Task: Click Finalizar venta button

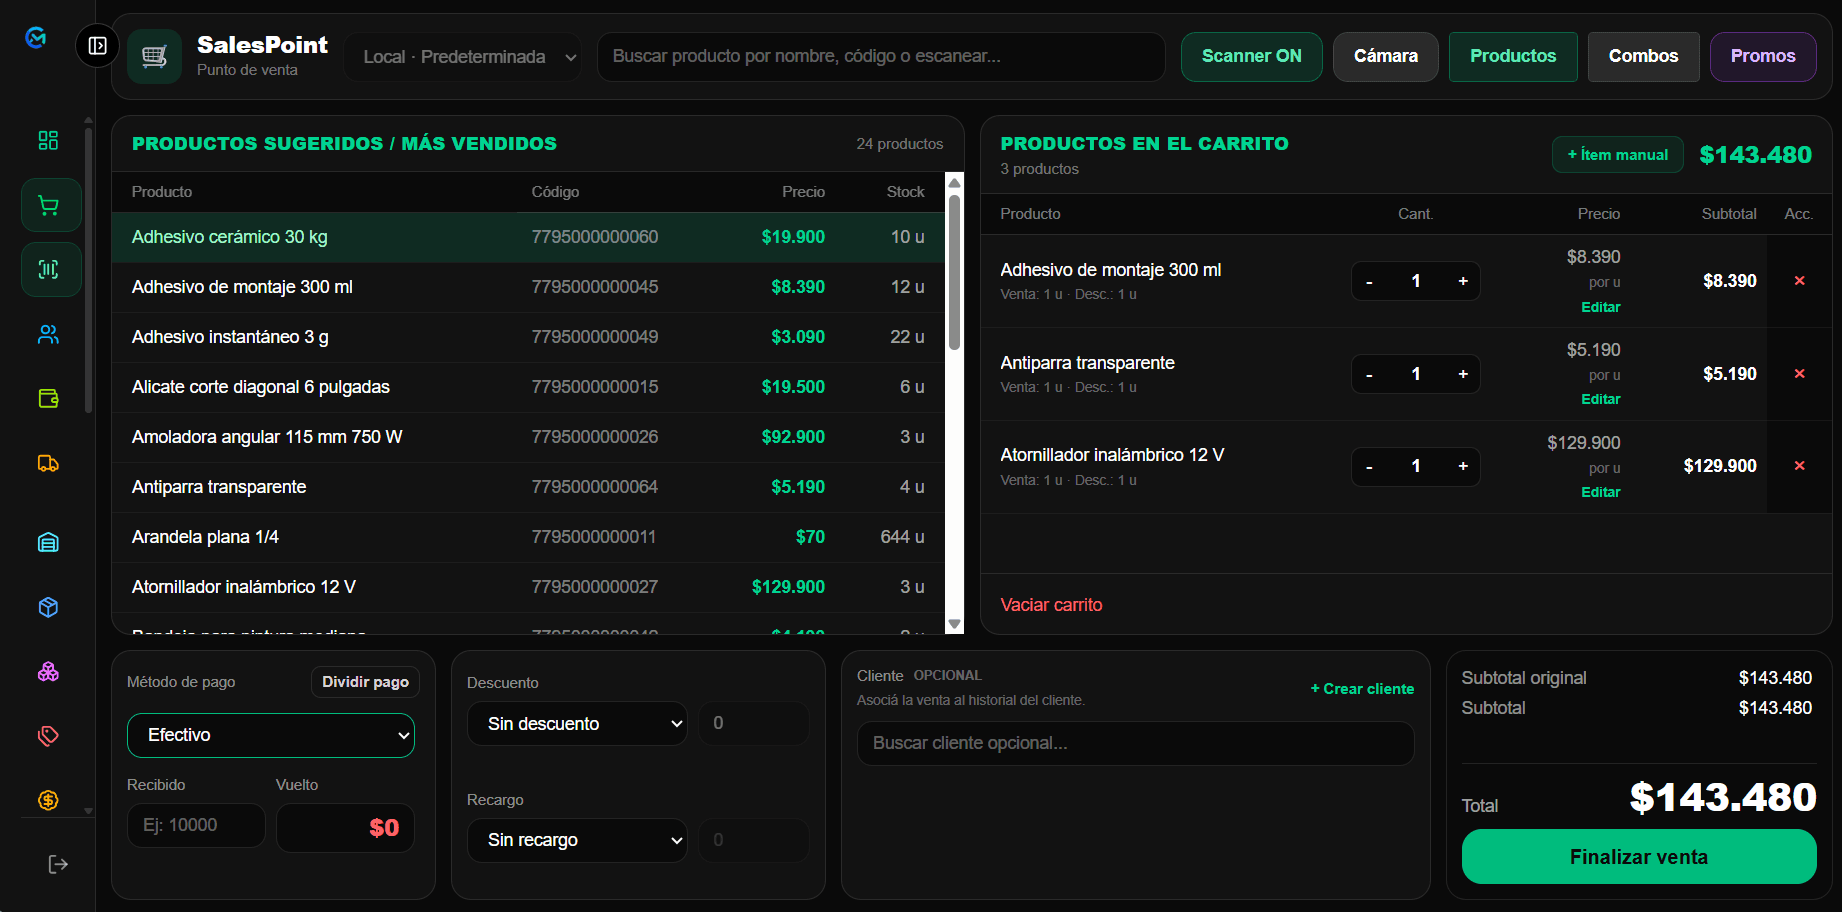Action: 1639,857
